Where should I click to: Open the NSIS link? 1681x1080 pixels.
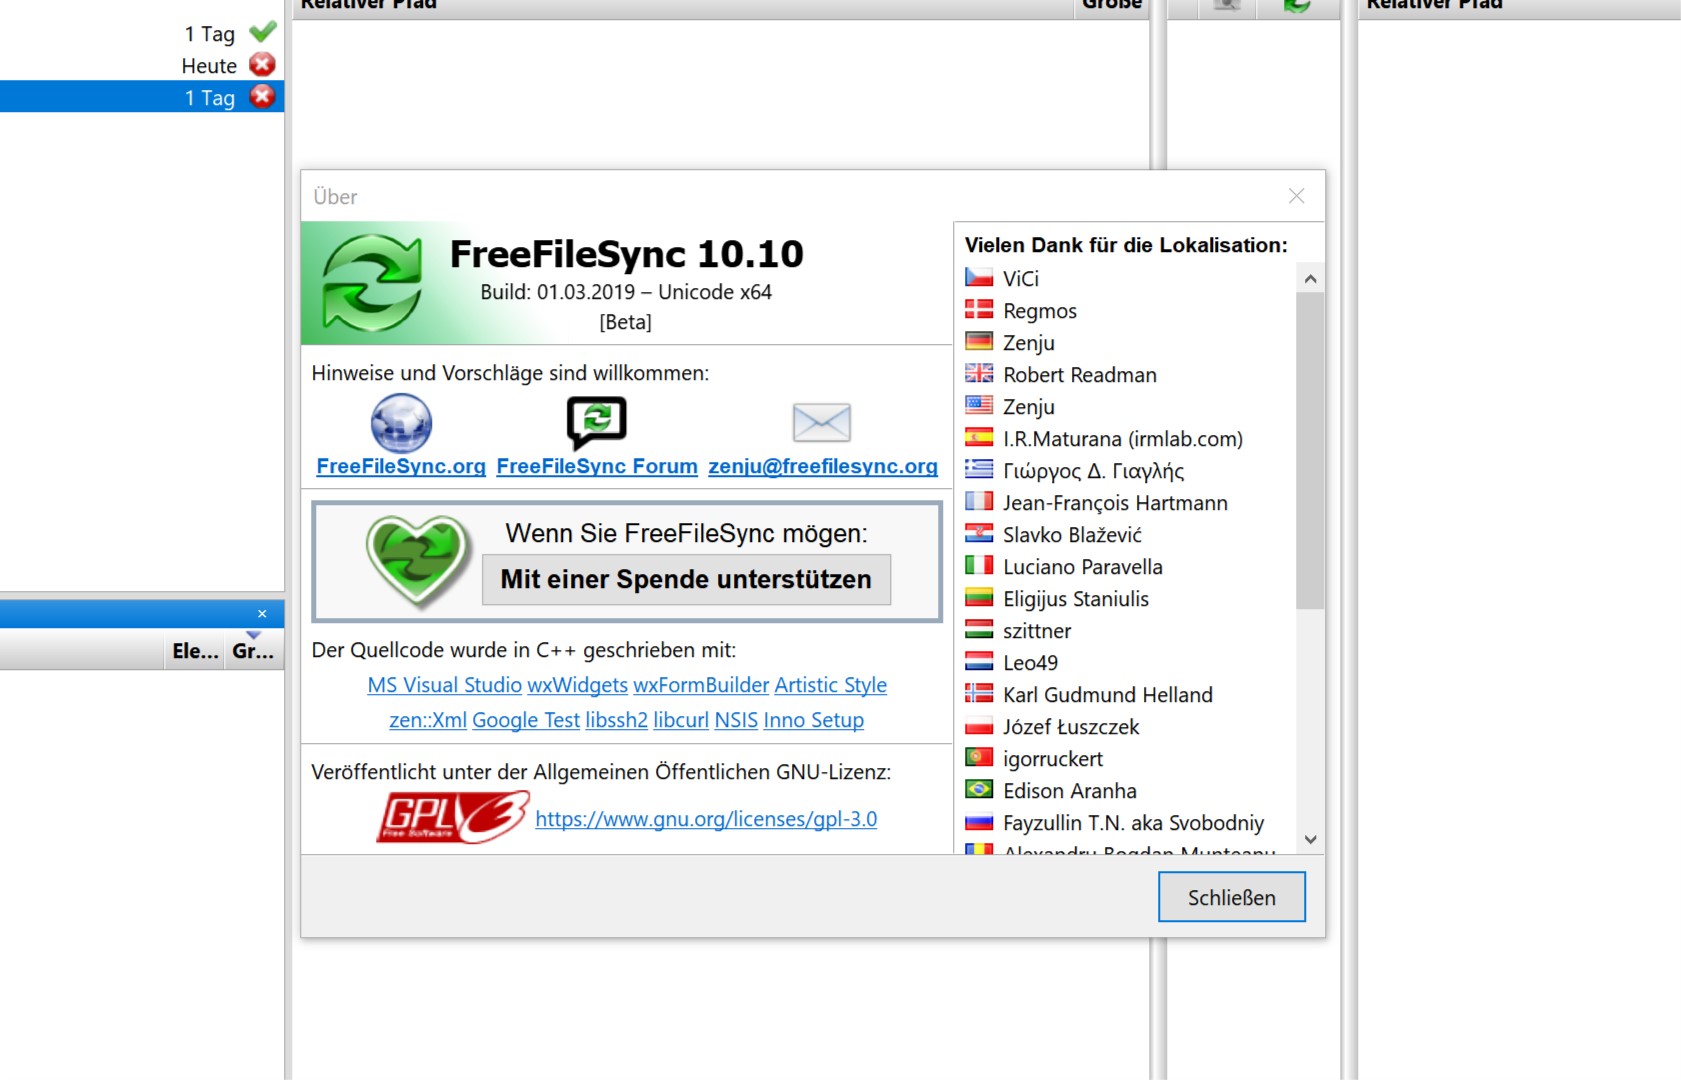736,720
